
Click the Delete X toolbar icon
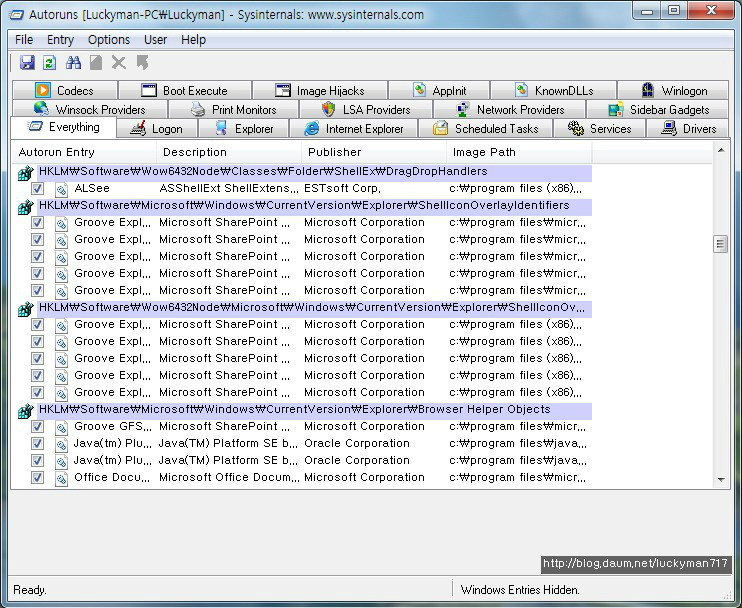119,62
